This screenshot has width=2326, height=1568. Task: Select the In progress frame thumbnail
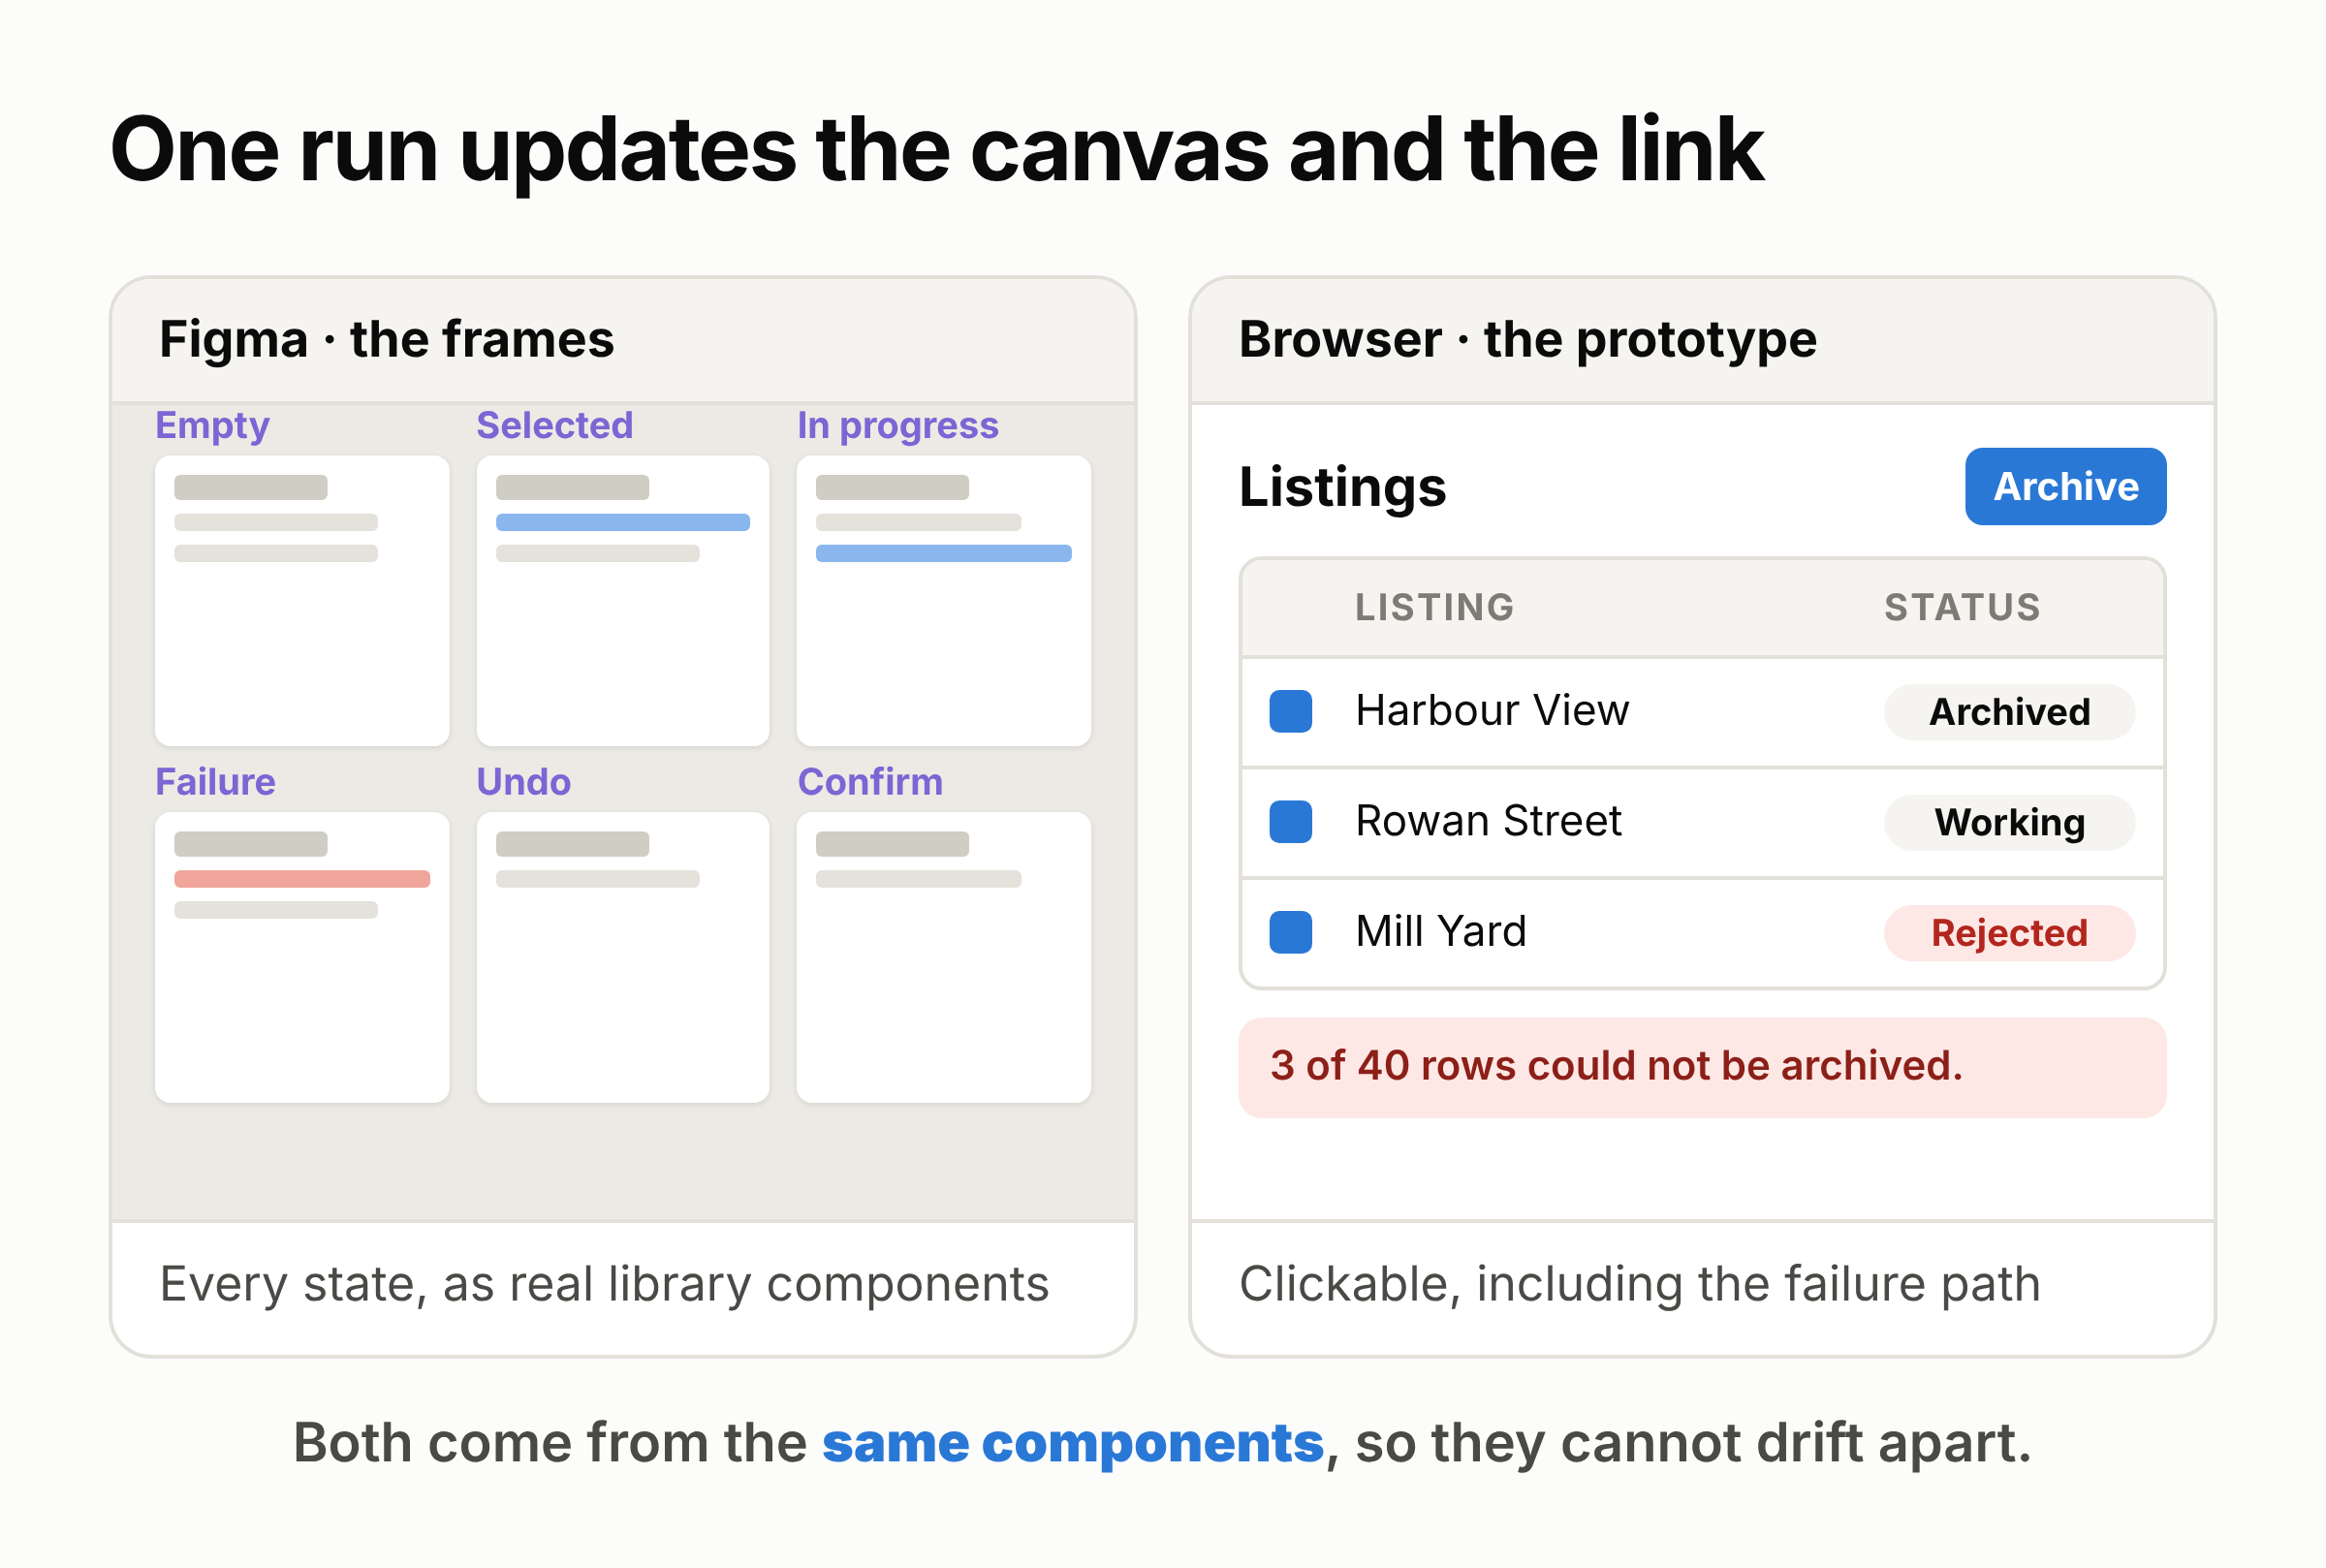(x=943, y=601)
